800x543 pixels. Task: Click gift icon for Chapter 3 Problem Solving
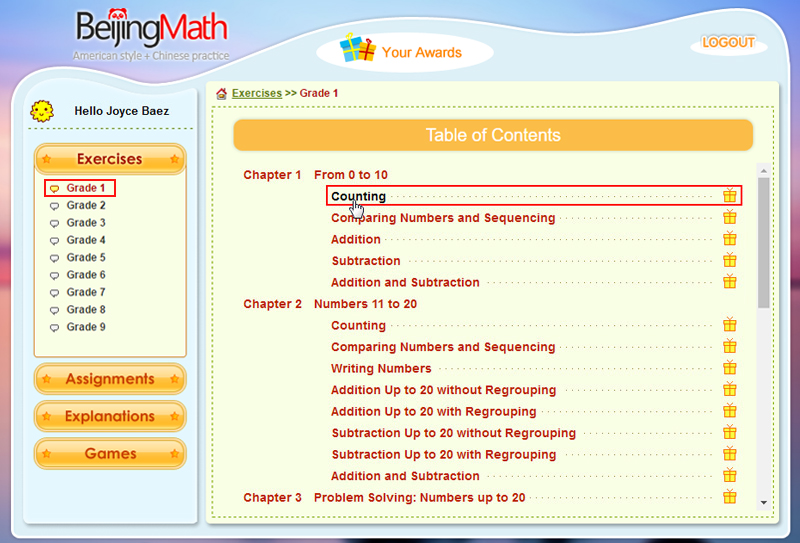tap(730, 497)
